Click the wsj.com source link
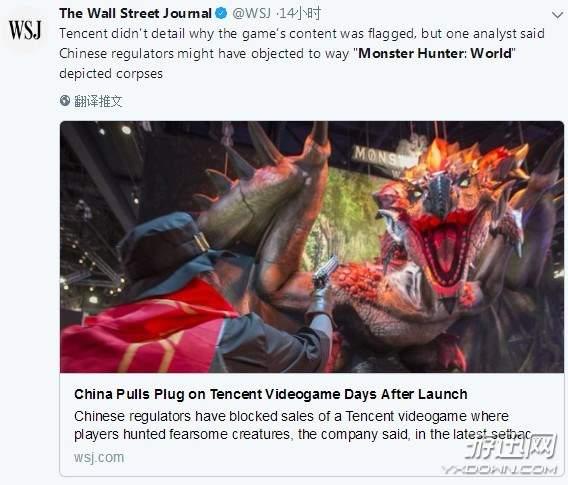 tap(99, 457)
